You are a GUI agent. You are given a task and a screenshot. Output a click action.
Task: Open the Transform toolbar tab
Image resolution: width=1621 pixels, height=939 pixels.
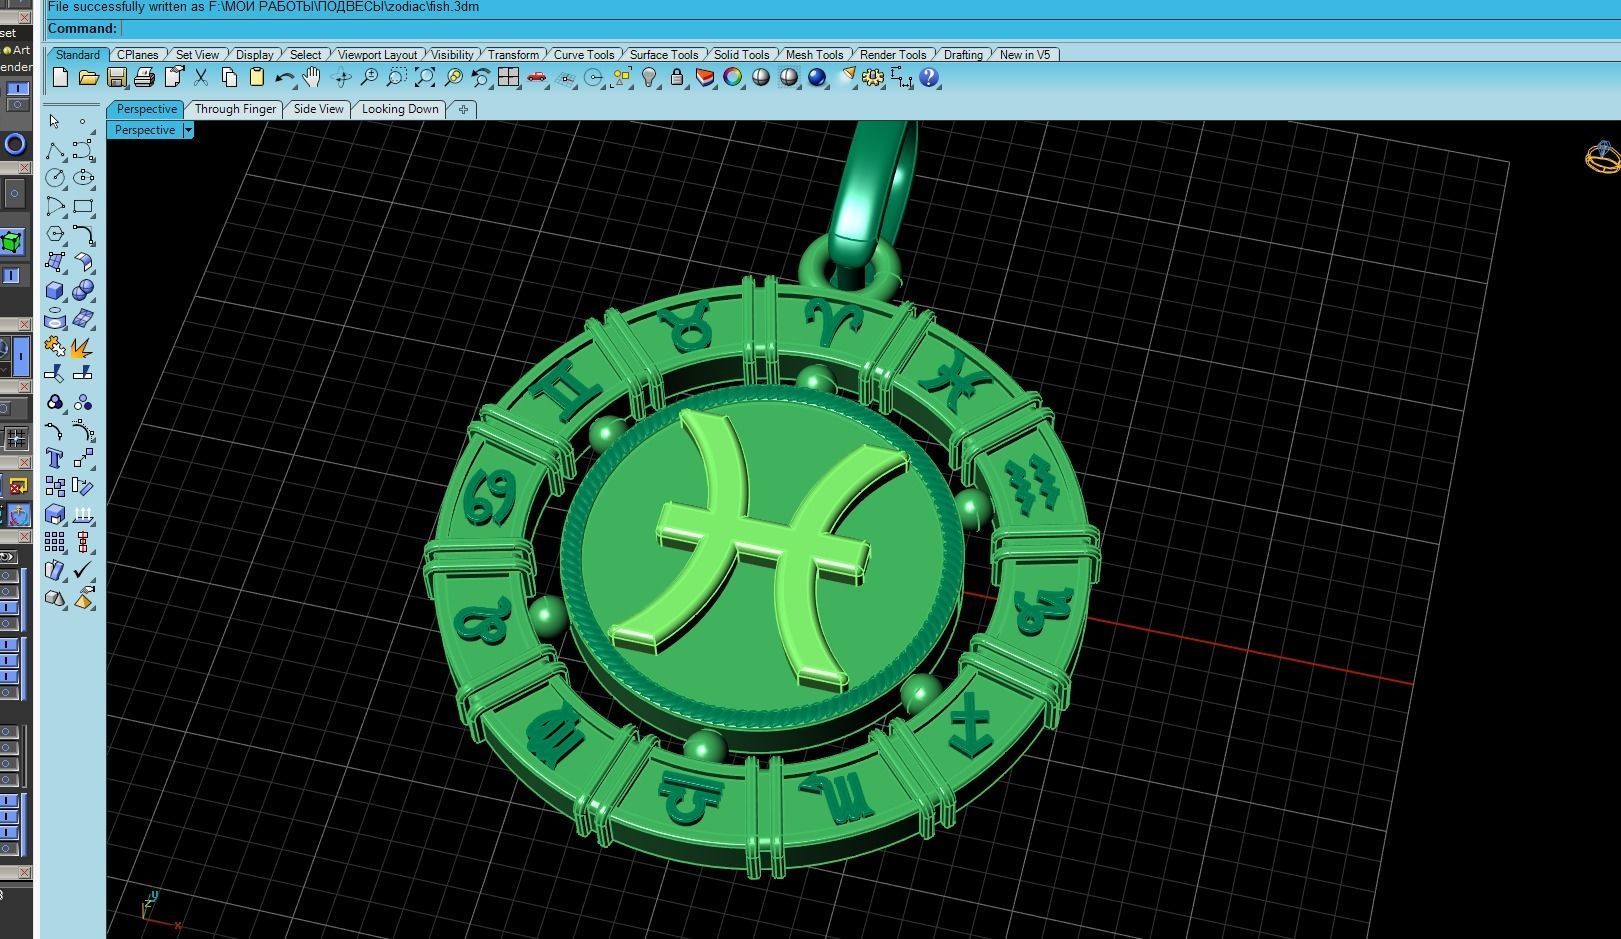(513, 55)
